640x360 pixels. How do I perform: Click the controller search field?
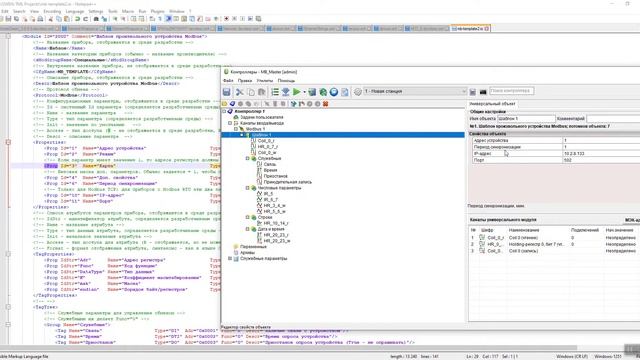click(511, 91)
